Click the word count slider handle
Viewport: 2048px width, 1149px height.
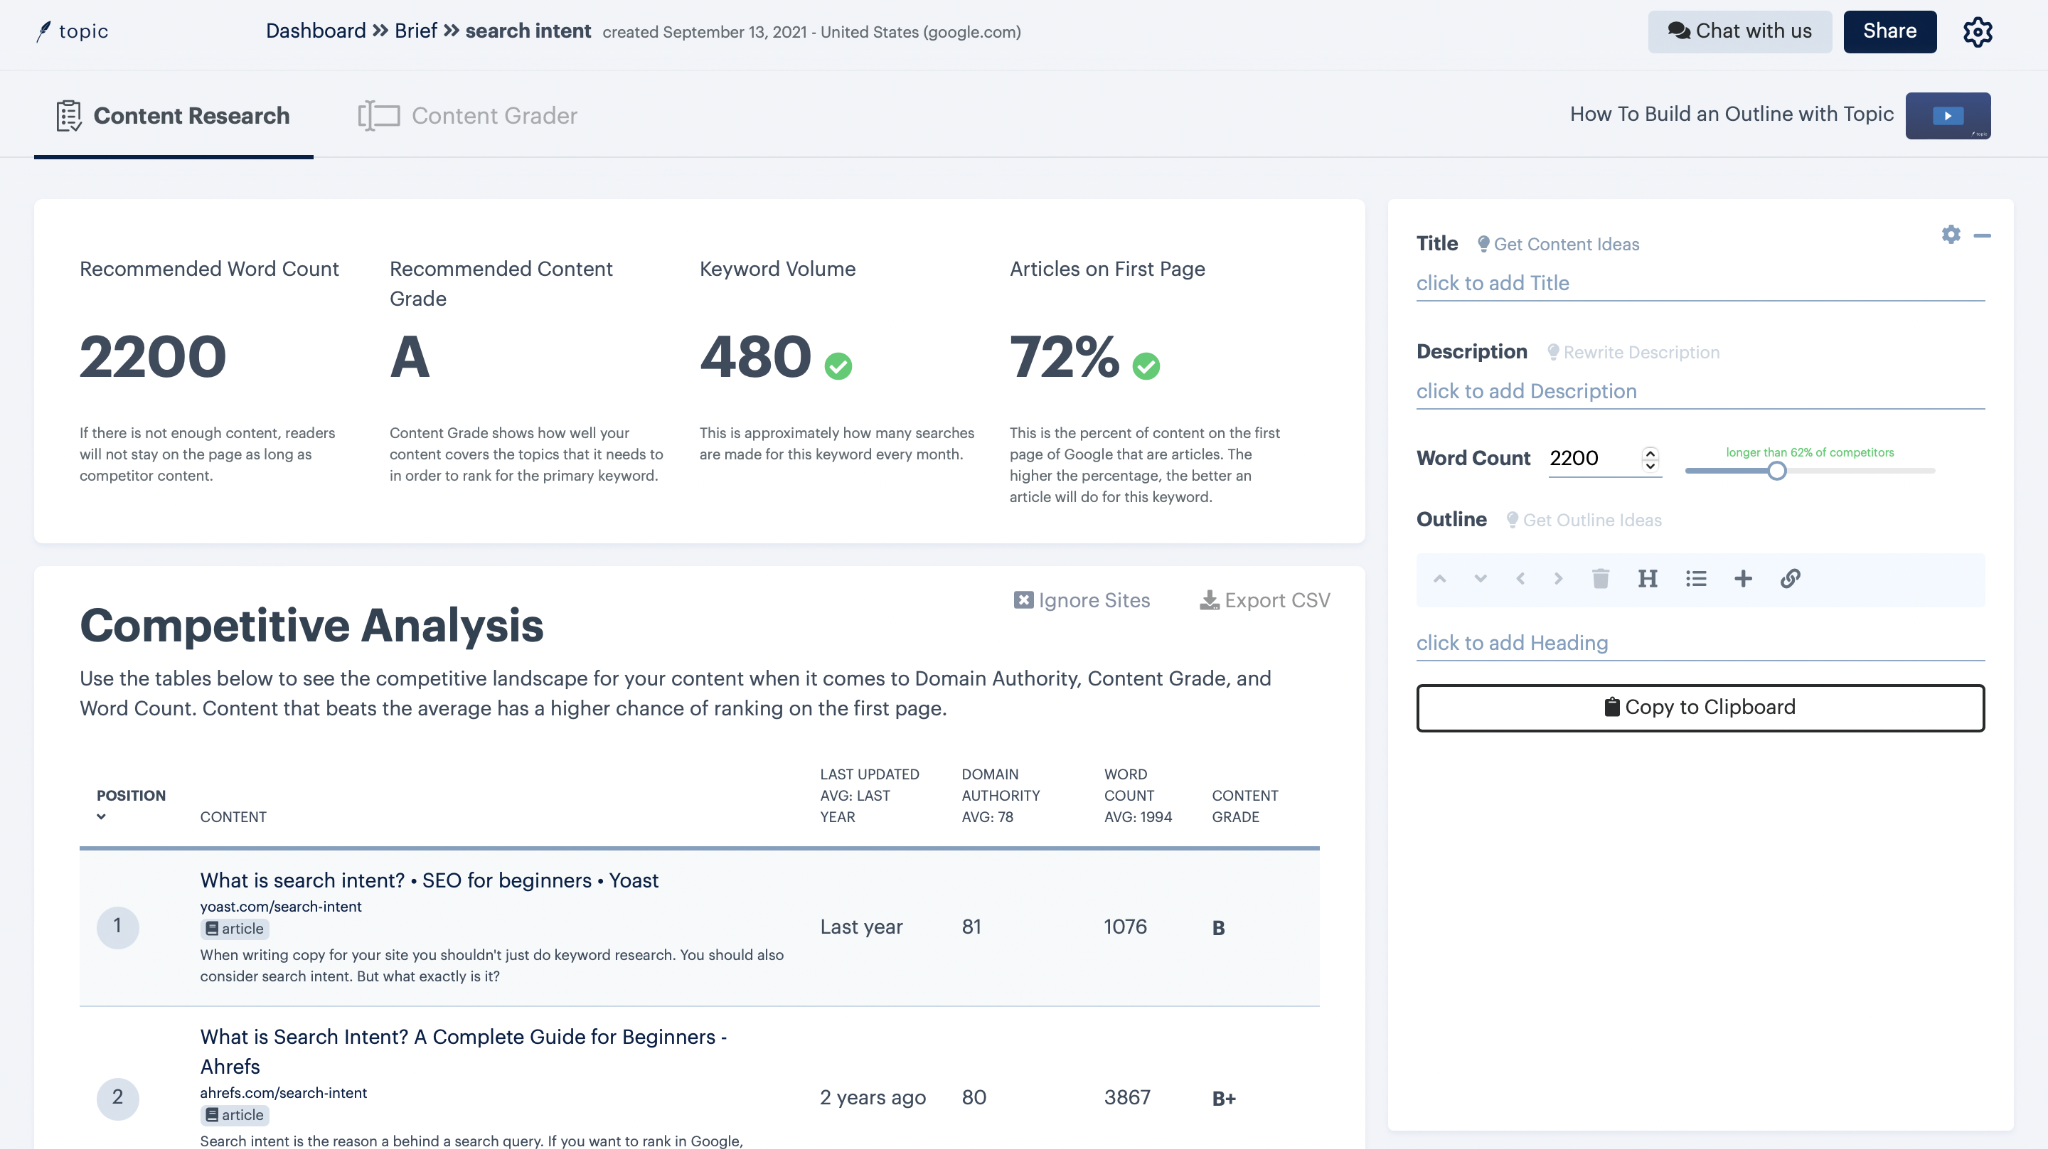click(x=1776, y=471)
